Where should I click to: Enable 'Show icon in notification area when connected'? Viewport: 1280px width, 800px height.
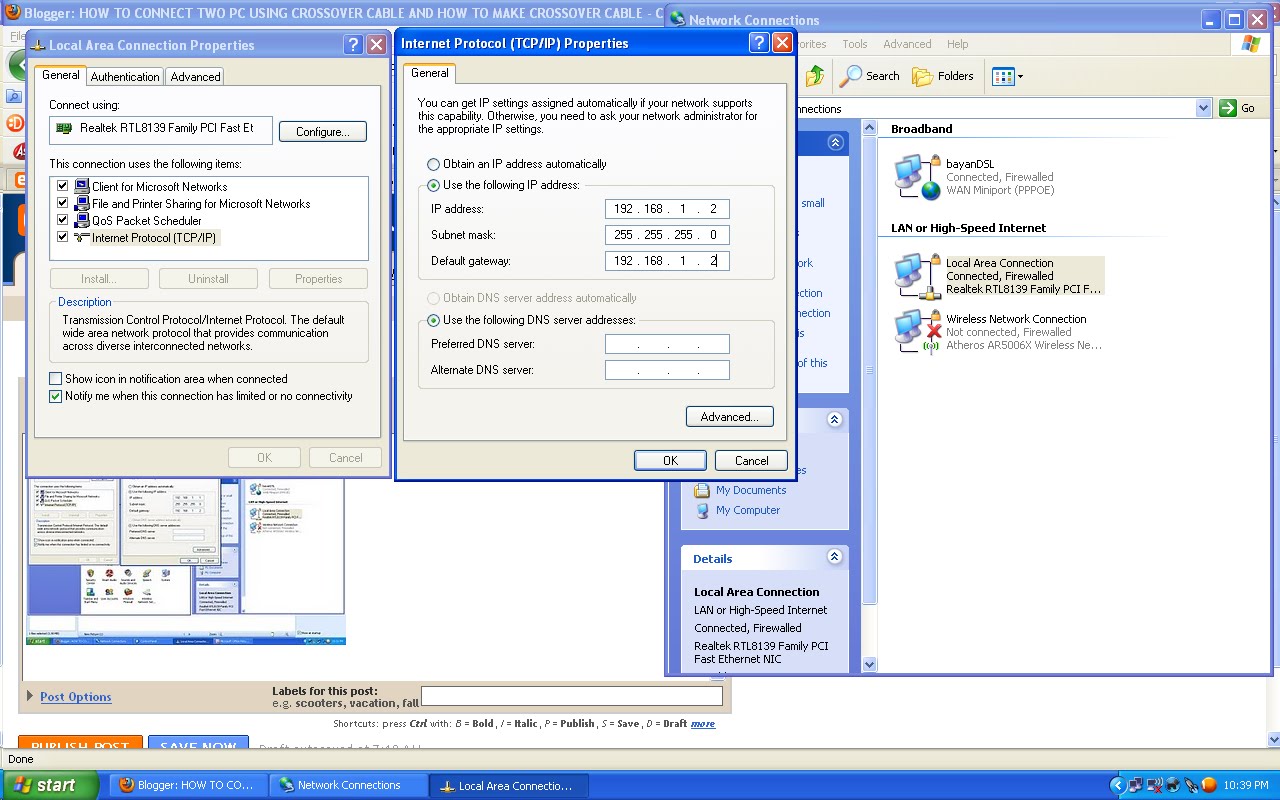[55, 379]
